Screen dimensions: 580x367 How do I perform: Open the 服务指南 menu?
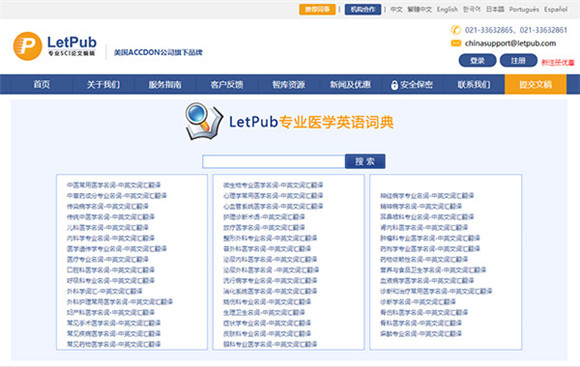[x=165, y=84]
